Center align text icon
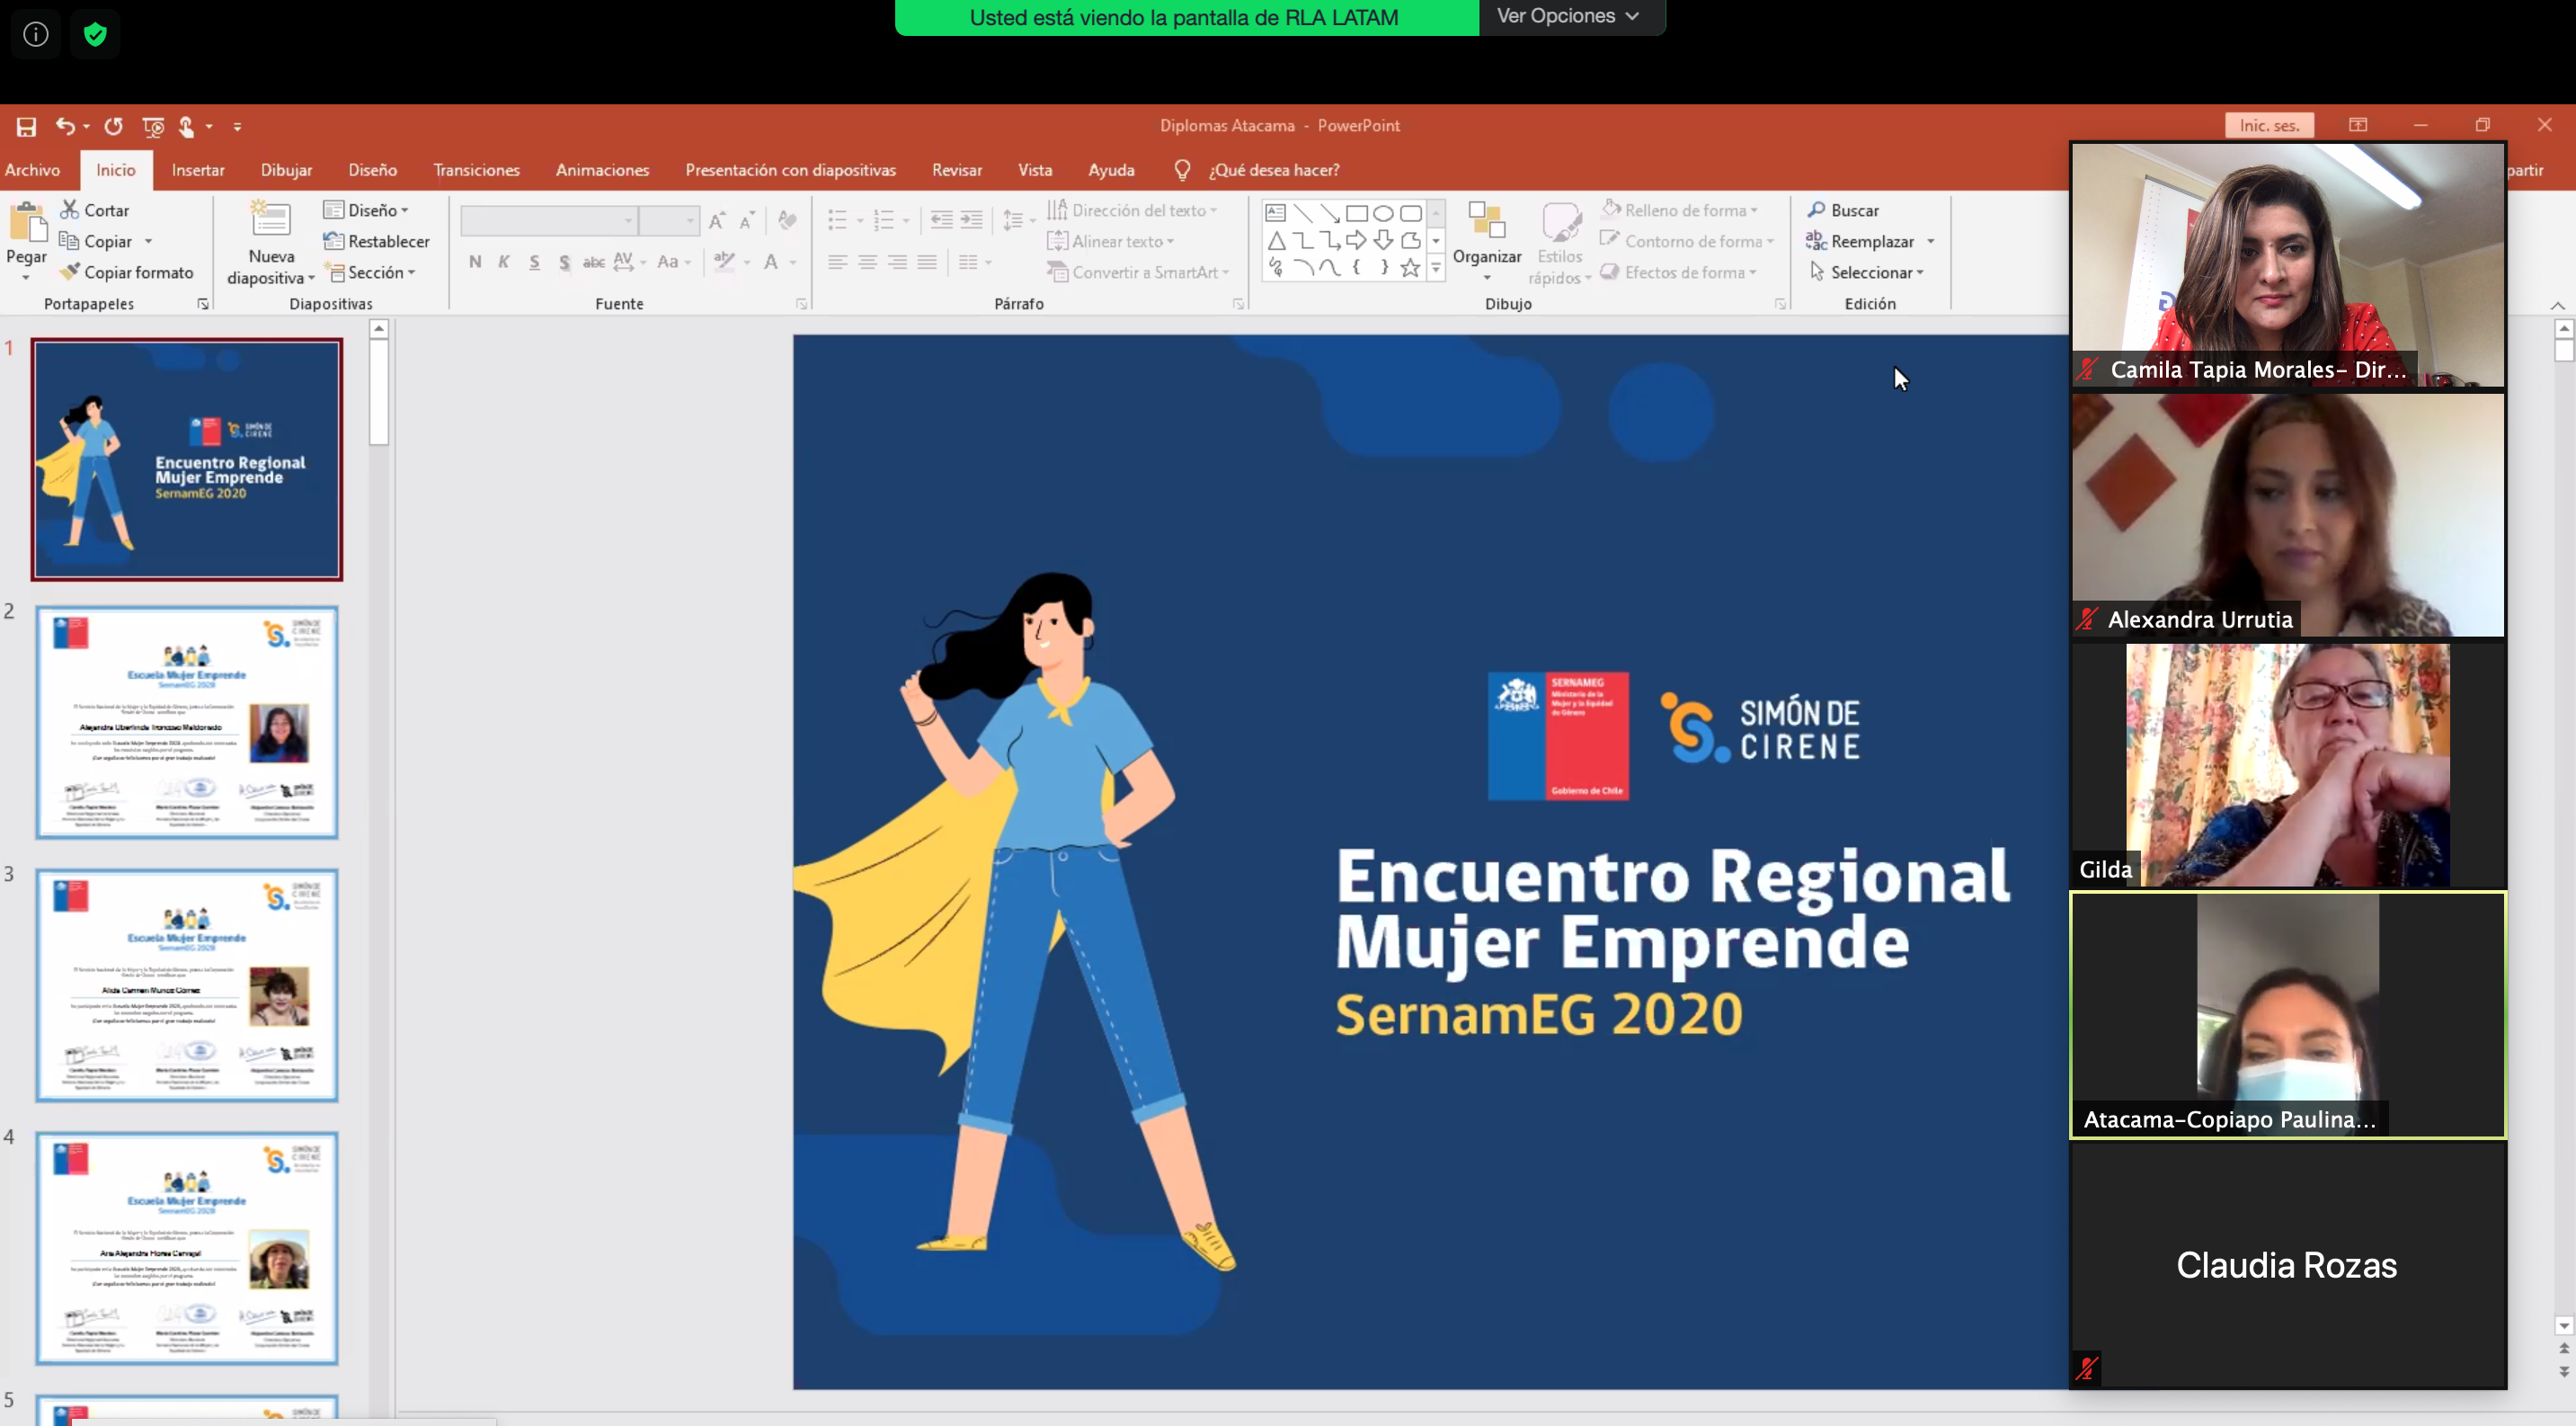This screenshot has width=2576, height=1426. [868, 262]
